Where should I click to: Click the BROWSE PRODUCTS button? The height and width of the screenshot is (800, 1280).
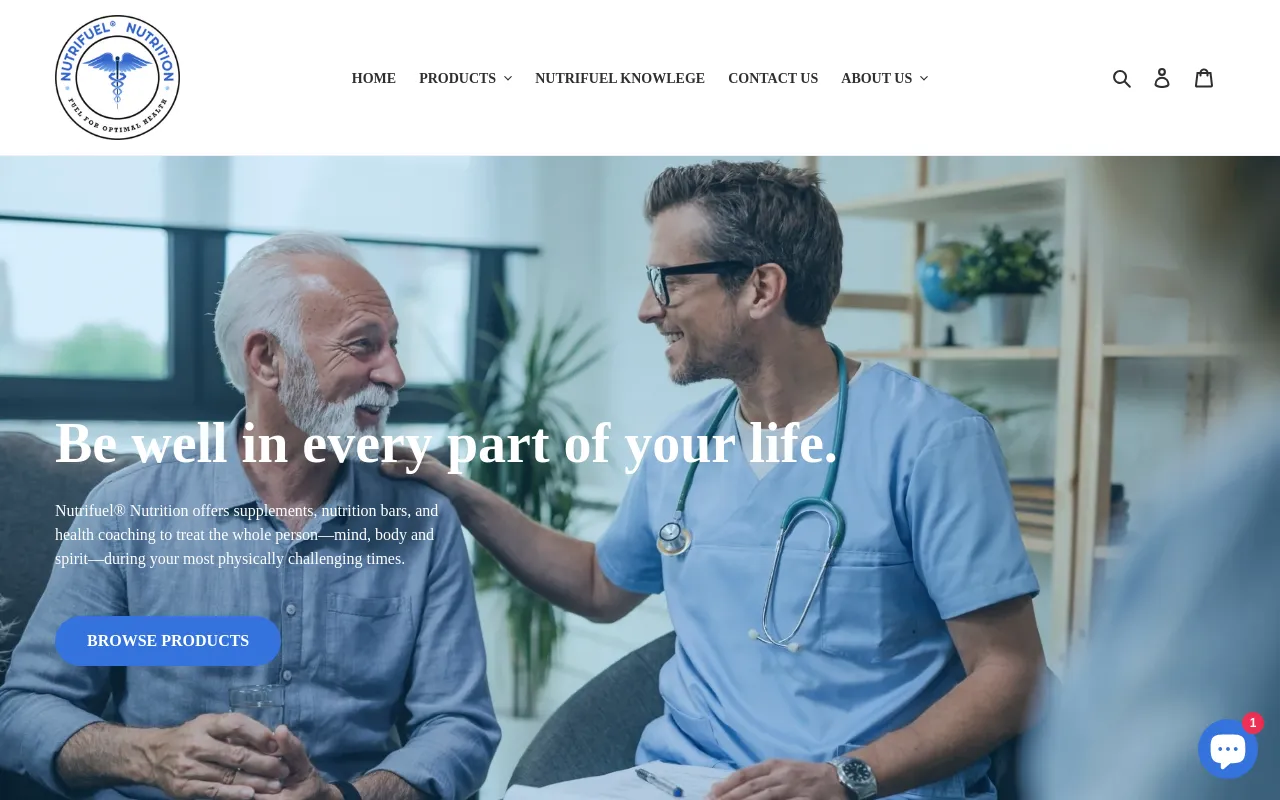[168, 641]
